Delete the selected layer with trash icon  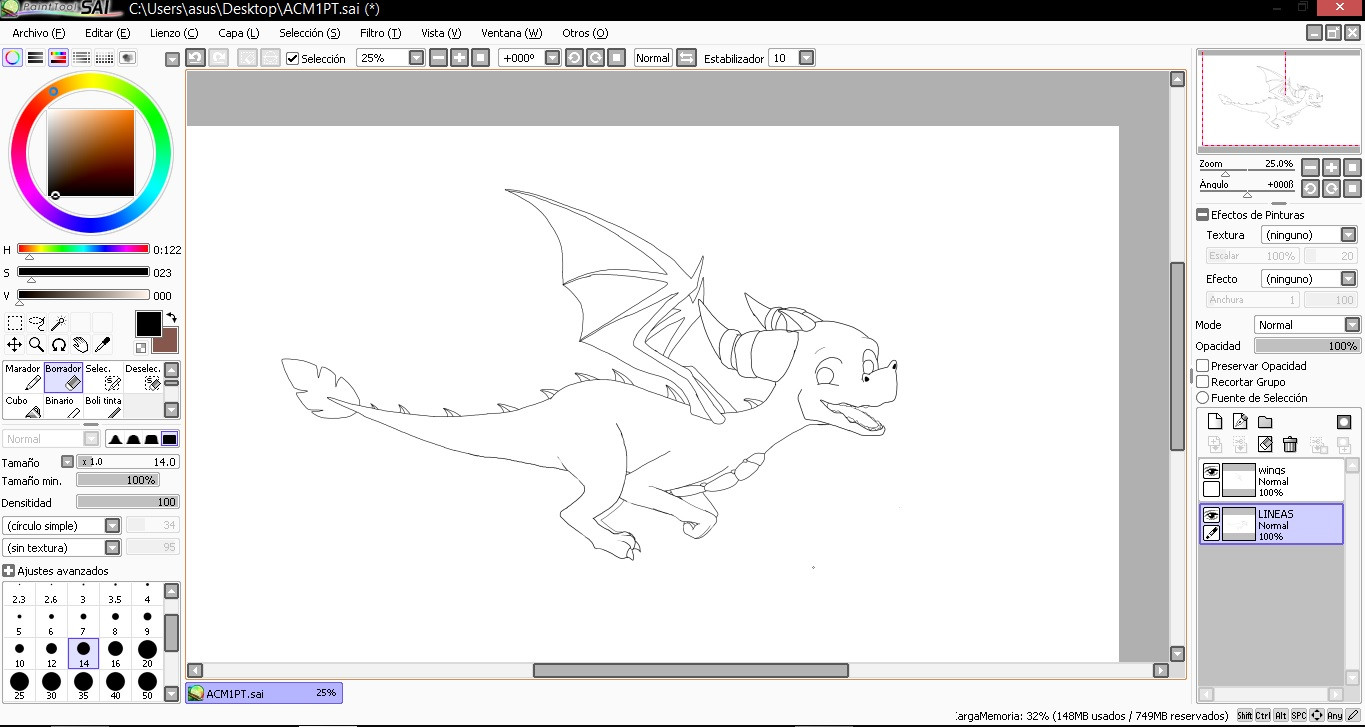point(1290,444)
